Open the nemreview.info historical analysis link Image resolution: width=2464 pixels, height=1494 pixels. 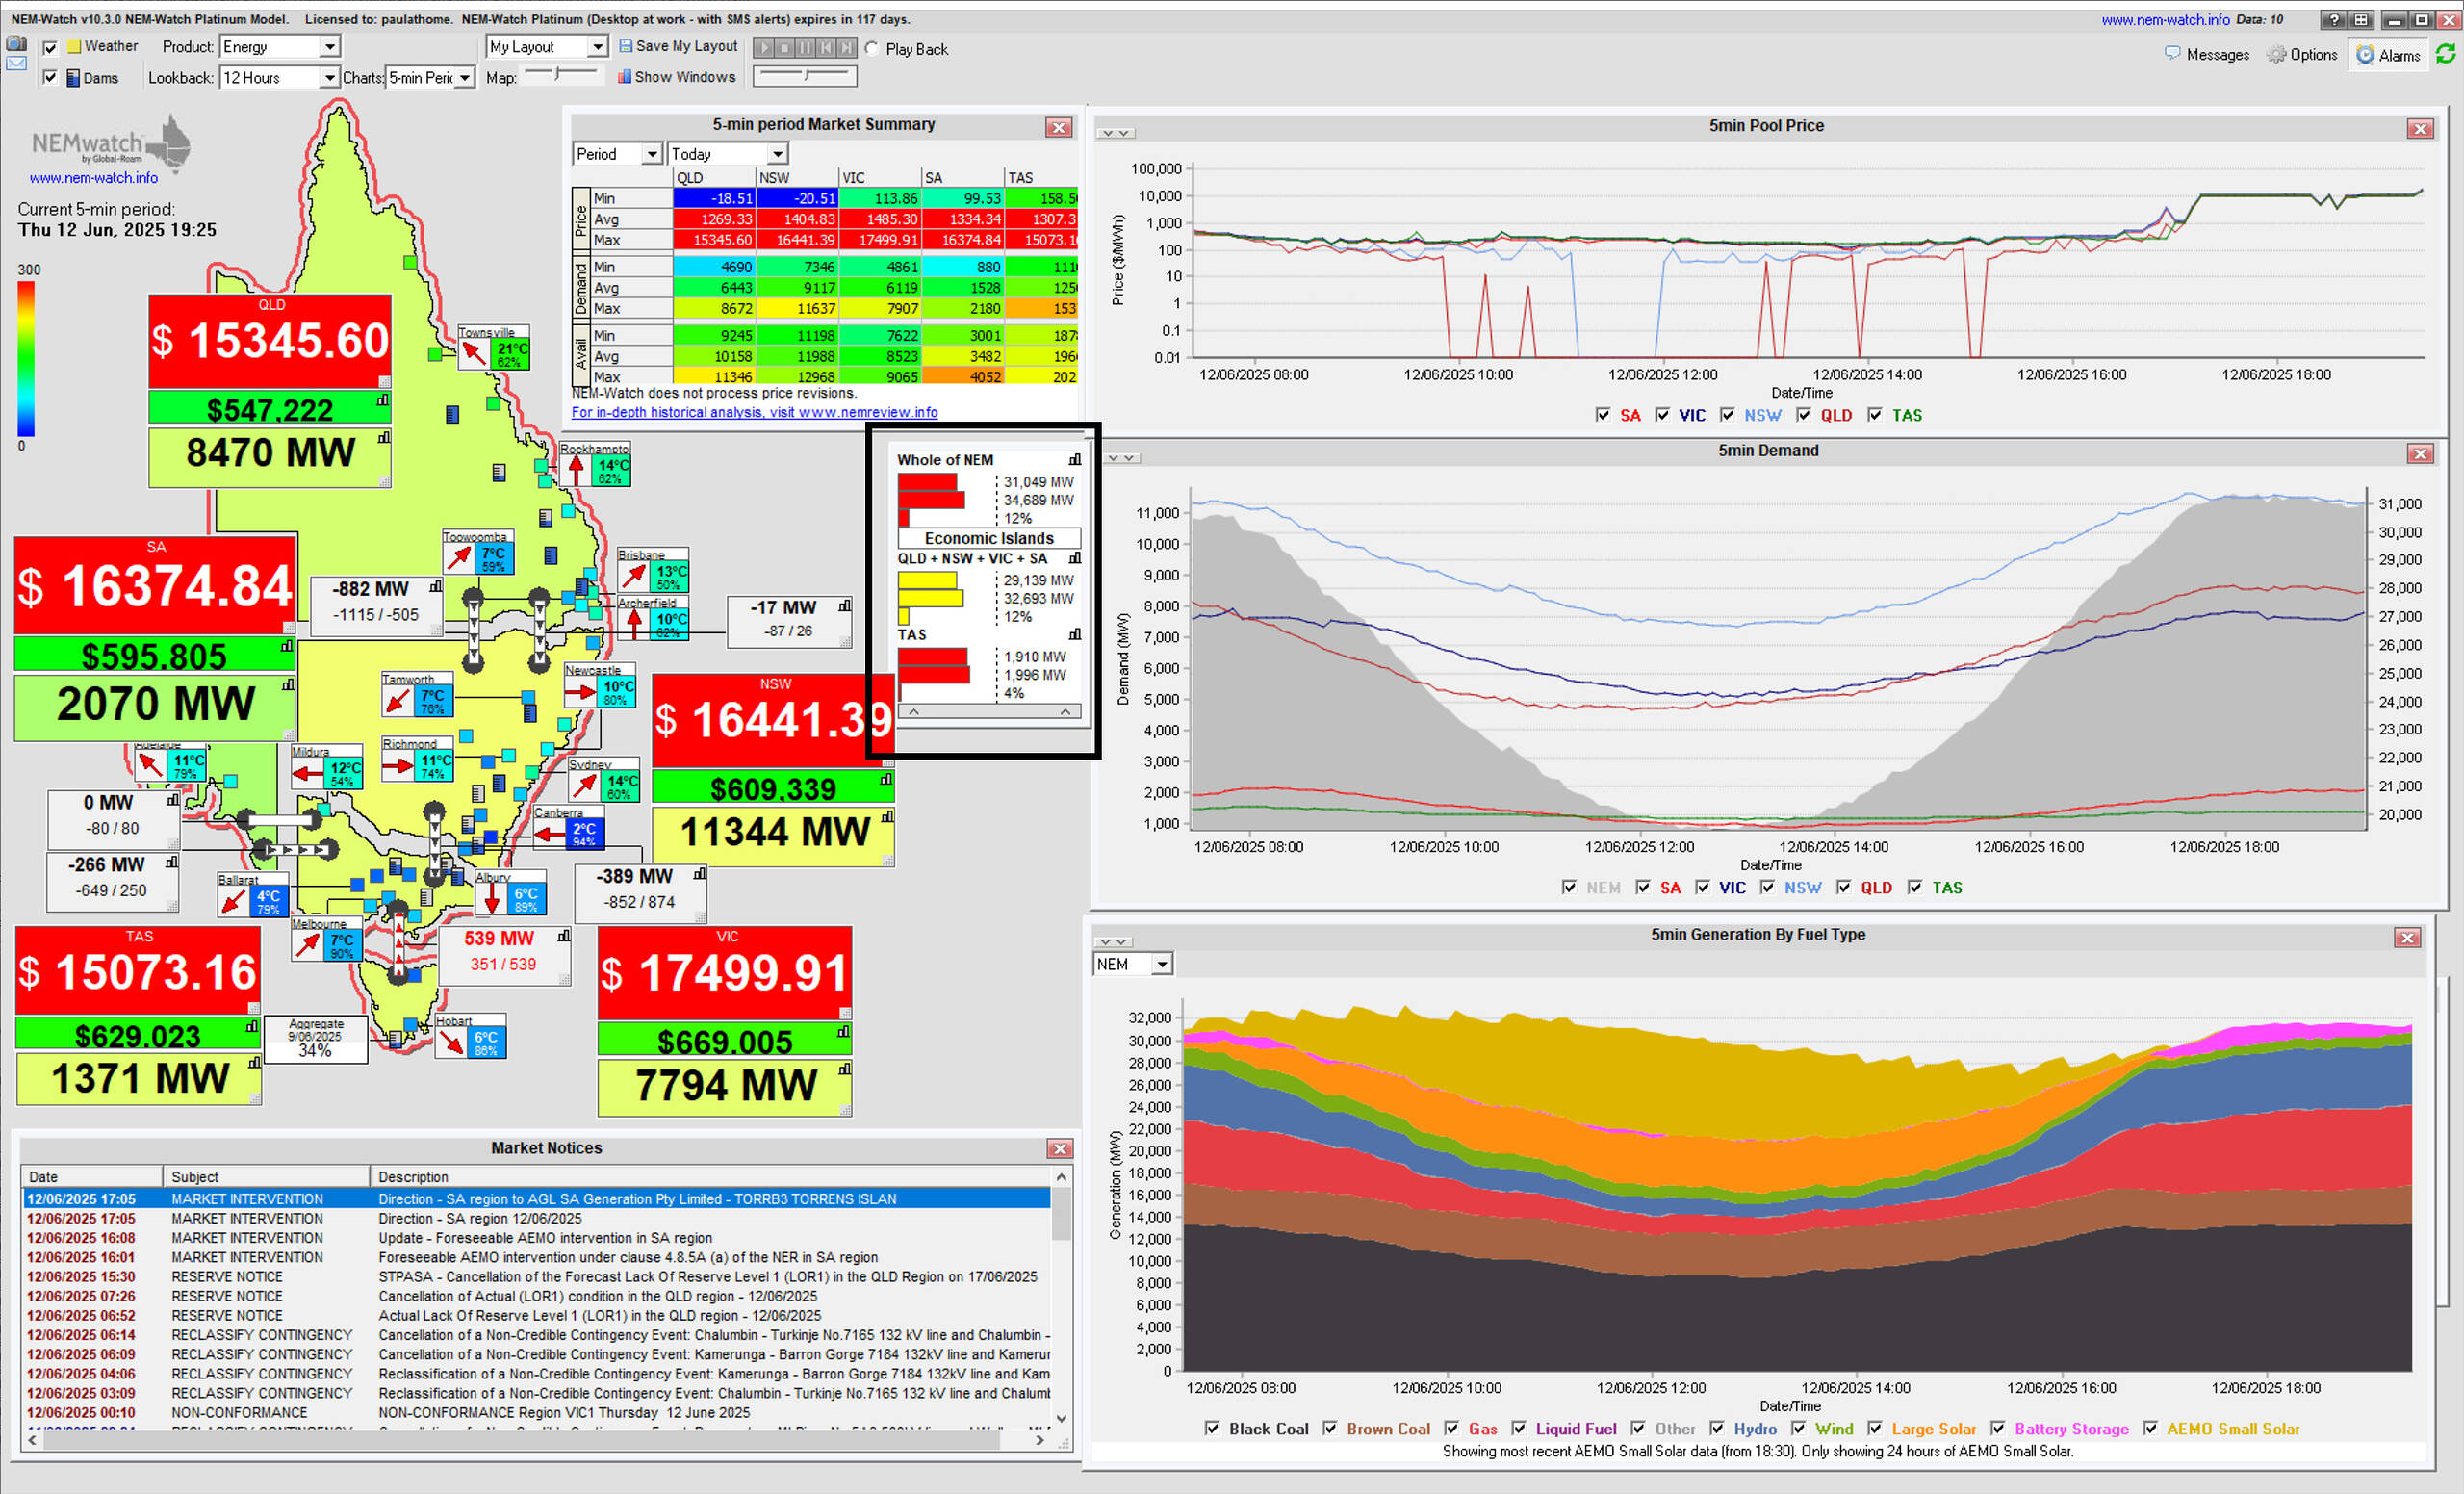pos(754,412)
